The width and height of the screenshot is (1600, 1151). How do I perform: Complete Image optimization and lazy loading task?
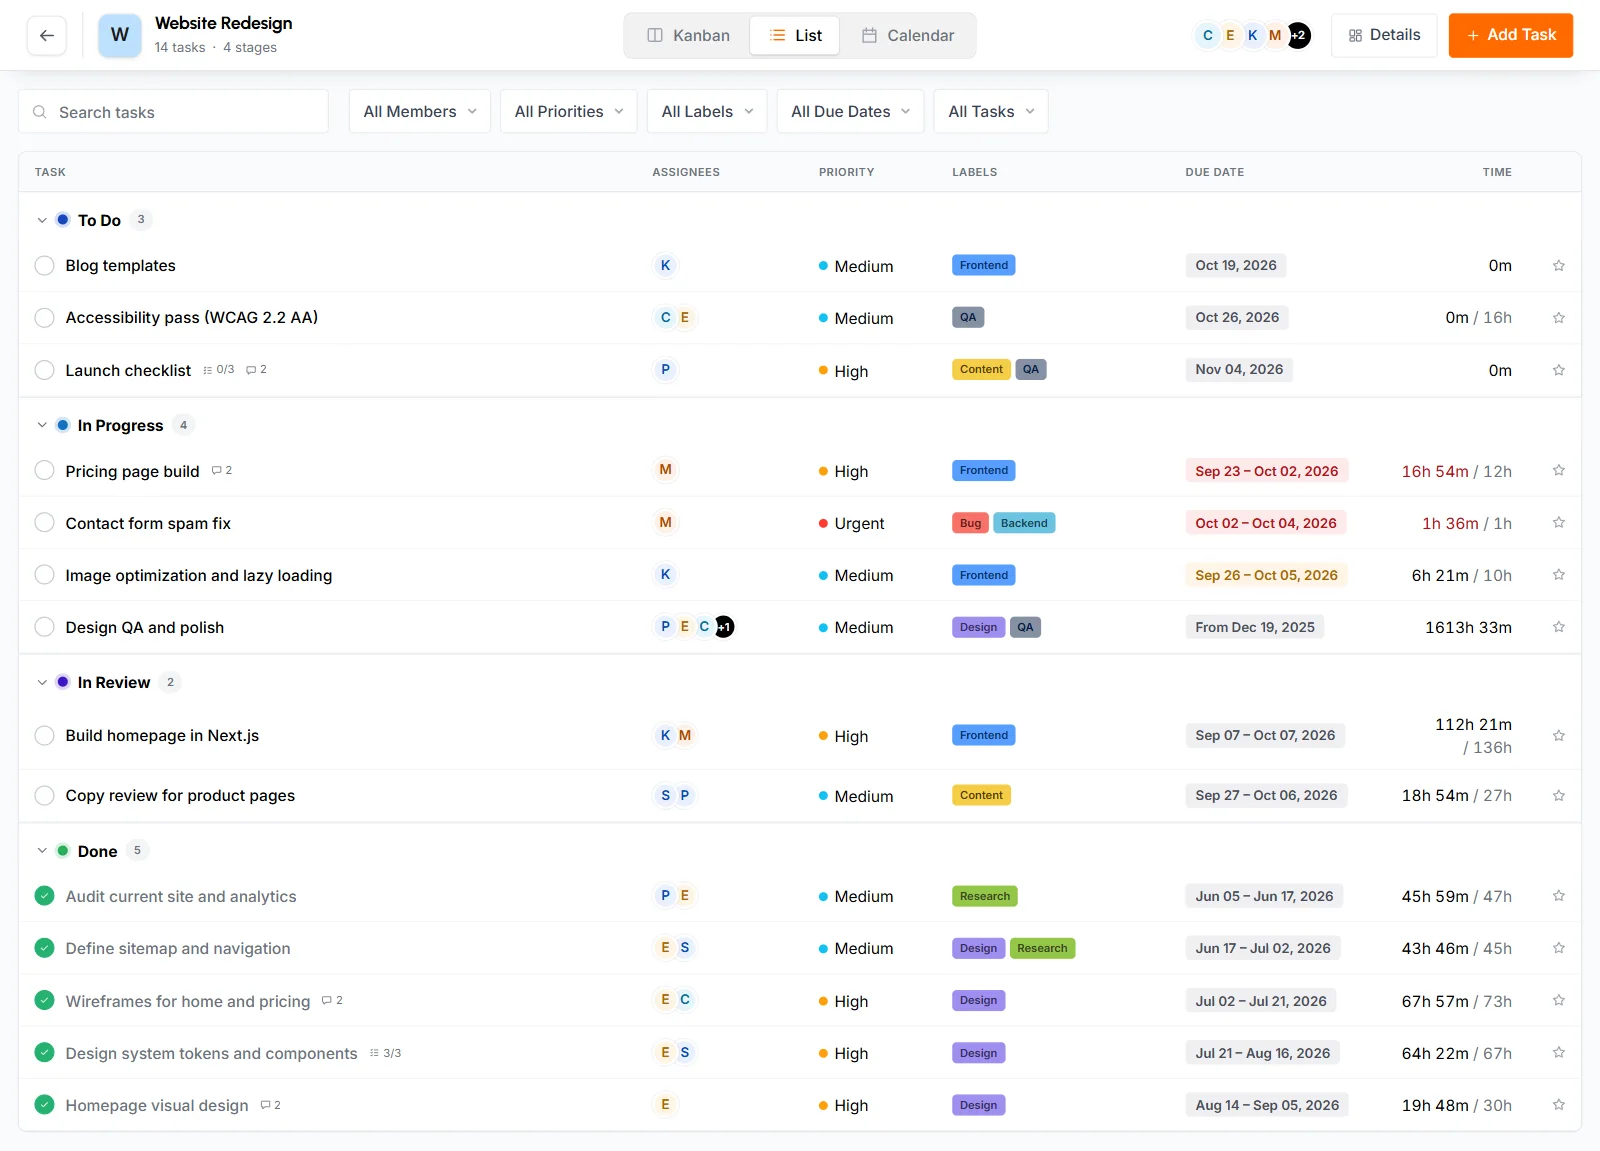pos(44,575)
